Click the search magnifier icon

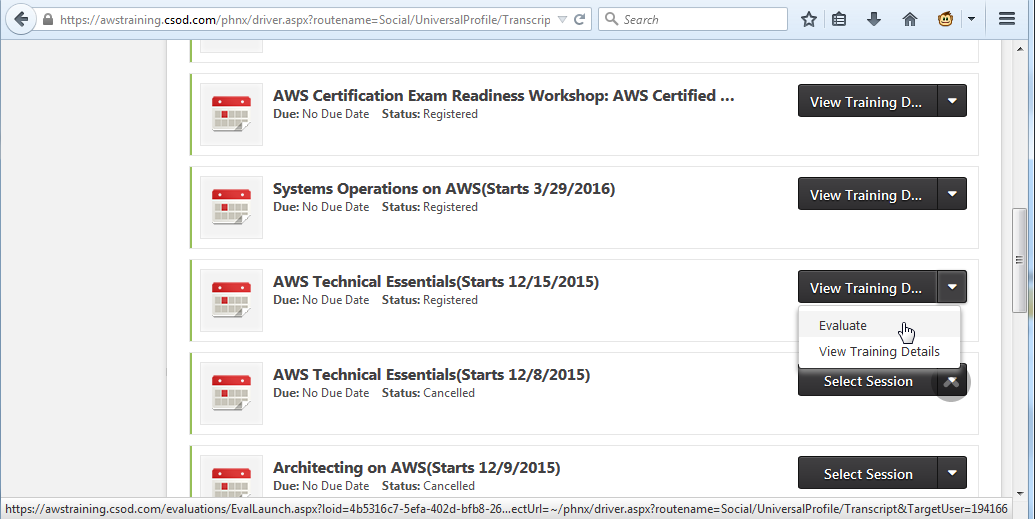point(611,19)
